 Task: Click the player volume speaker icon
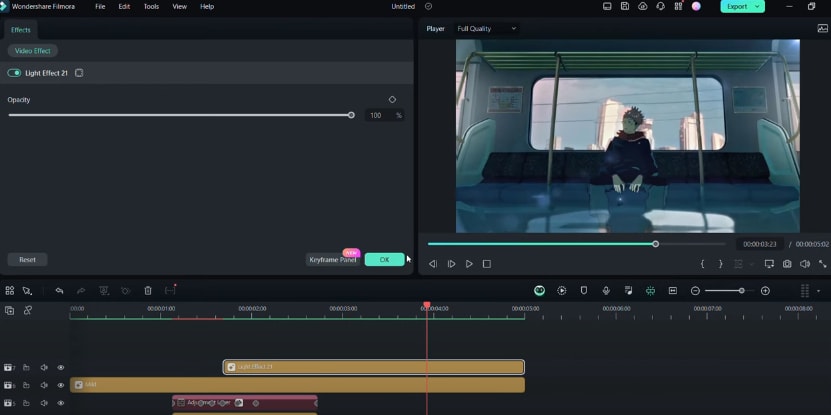tap(805, 263)
